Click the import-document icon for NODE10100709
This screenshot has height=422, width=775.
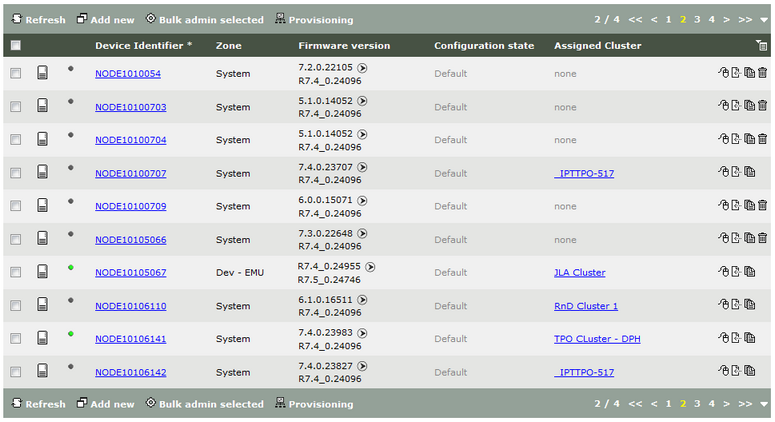tap(736, 205)
